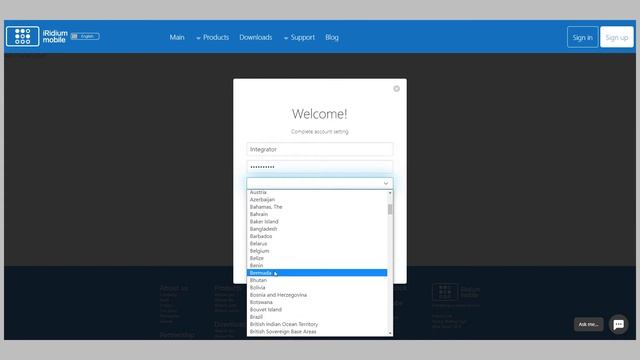This screenshot has width=640, height=360.
Task: Go to the Main page
Action: [177, 37]
